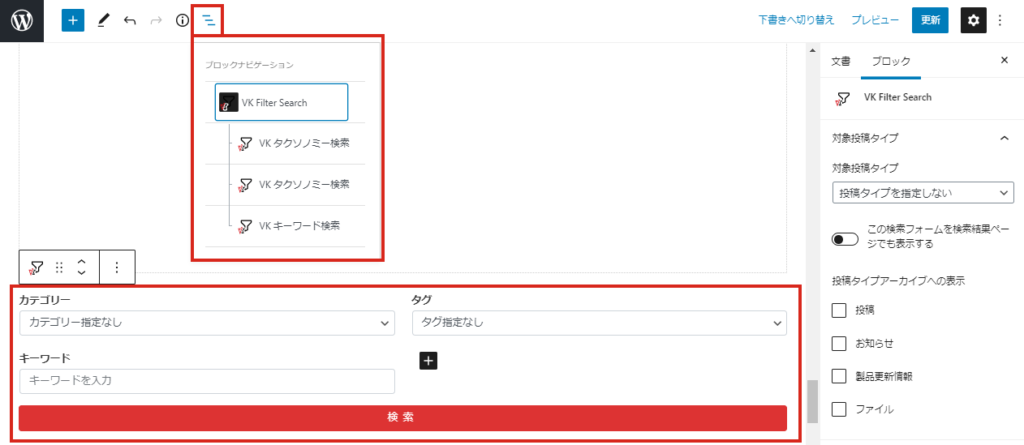
Task: Click the 更新 button
Action: [x=930, y=20]
